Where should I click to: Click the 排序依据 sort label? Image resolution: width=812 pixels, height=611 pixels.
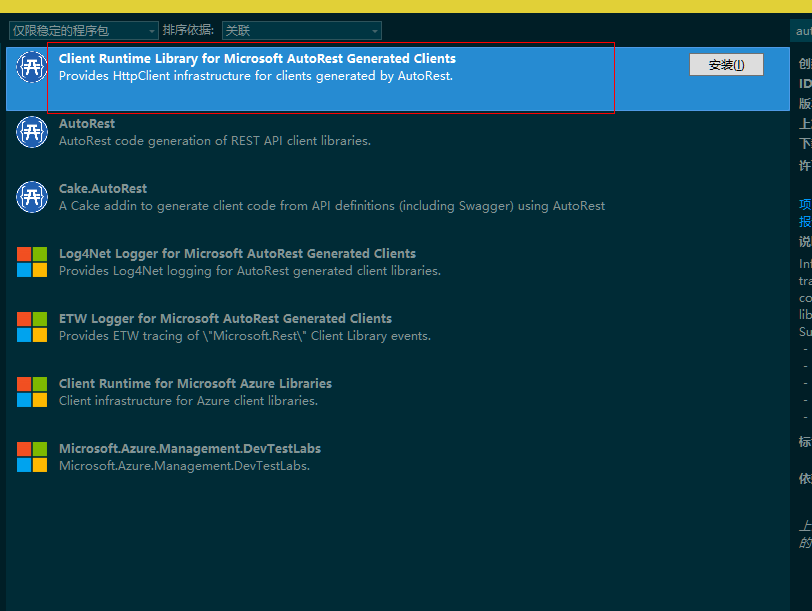188,30
